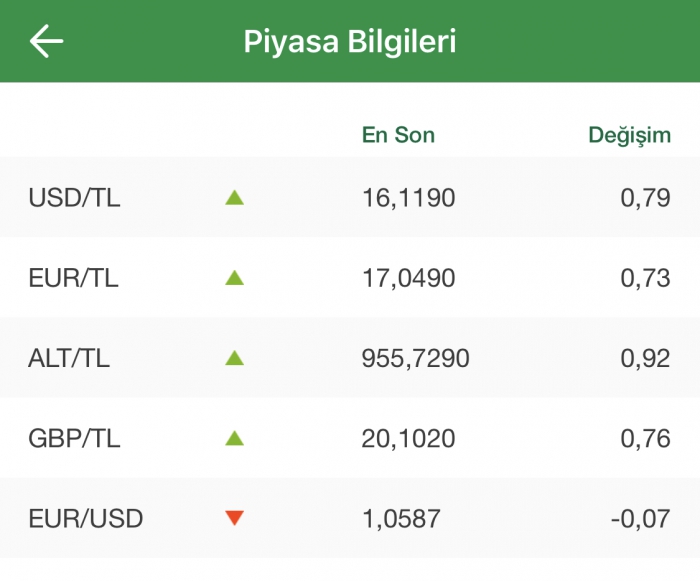
Task: Click the green up arrow for USD/TL
Action: tap(235, 198)
